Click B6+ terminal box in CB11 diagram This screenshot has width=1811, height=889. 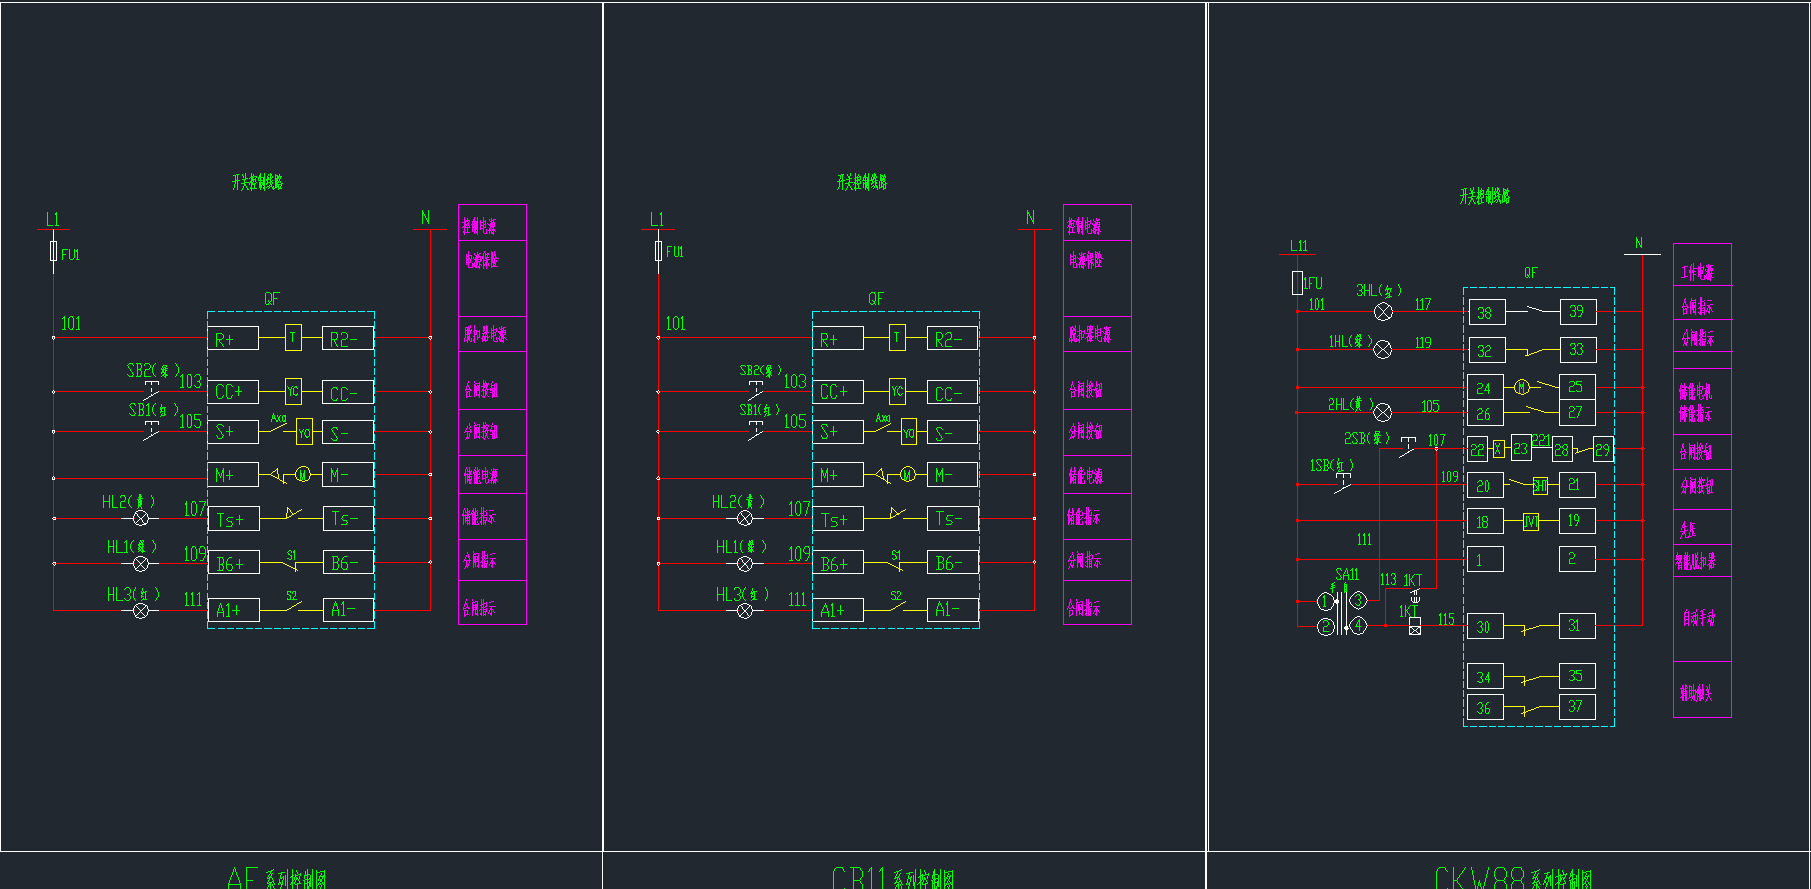tap(838, 563)
